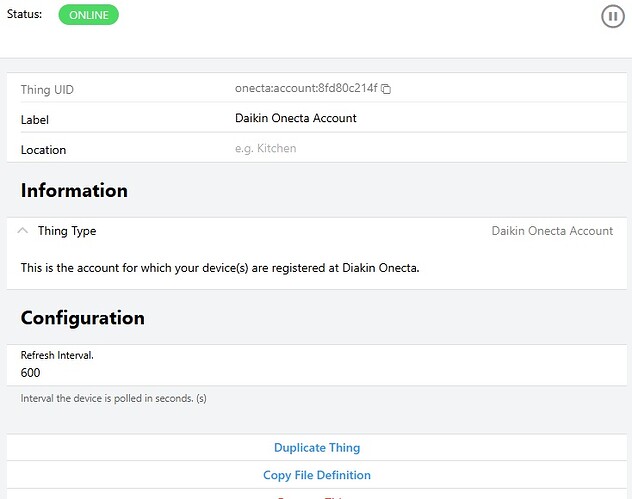The width and height of the screenshot is (632, 499).
Task: Click the ONLINE status badge
Action: pos(89,15)
